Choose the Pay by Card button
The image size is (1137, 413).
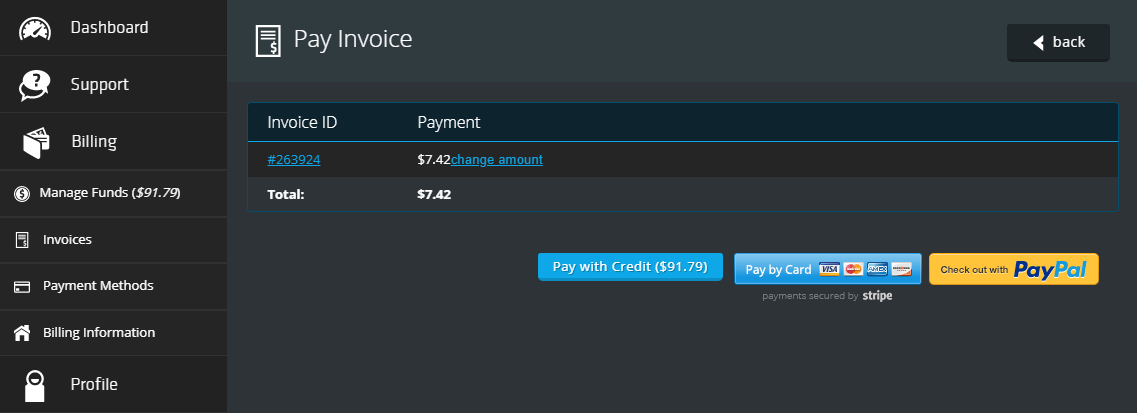[x=827, y=270]
